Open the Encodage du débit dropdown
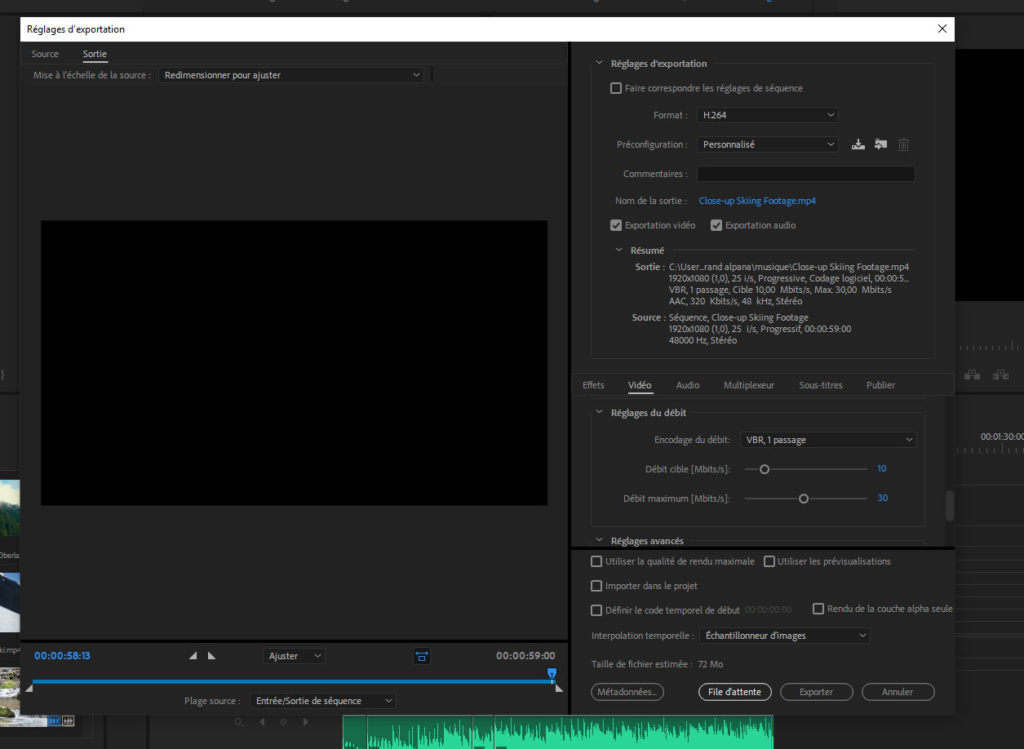 coord(829,440)
